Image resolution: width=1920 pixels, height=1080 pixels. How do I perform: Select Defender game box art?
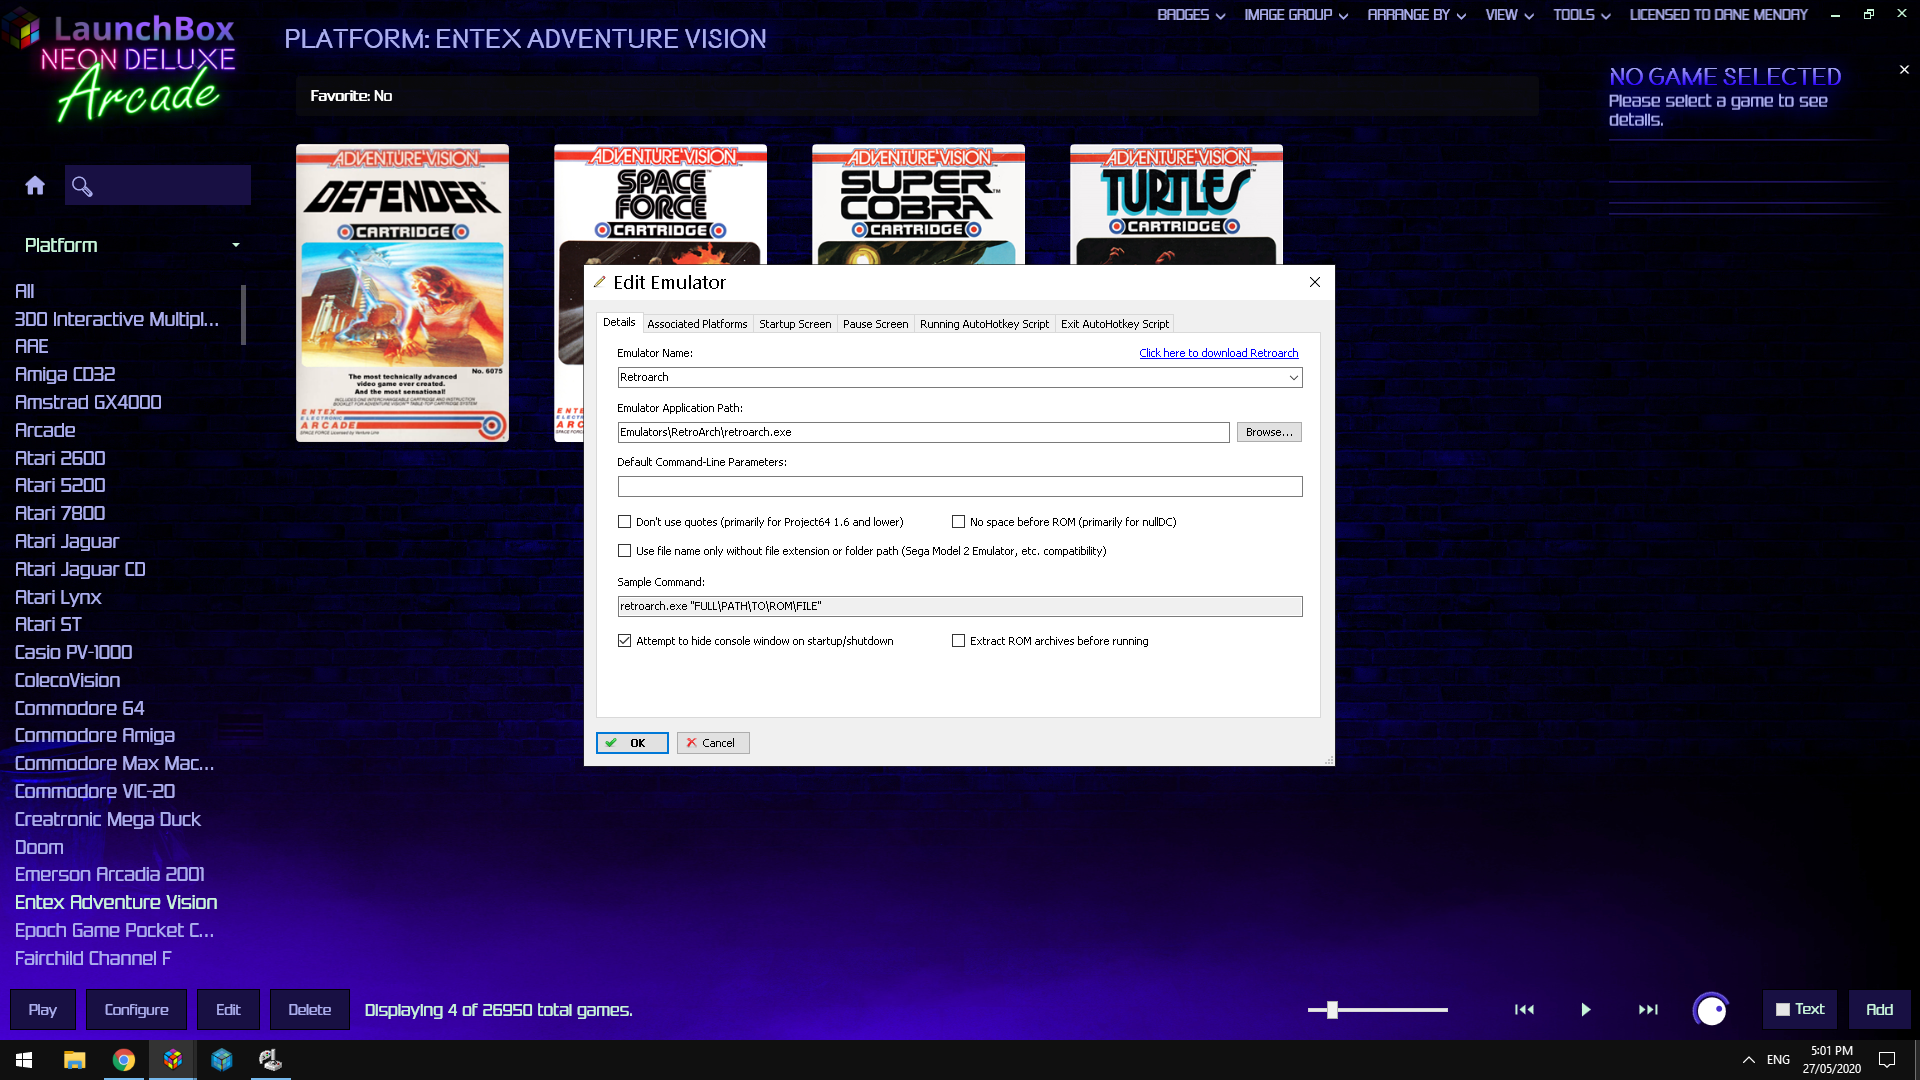tap(403, 293)
